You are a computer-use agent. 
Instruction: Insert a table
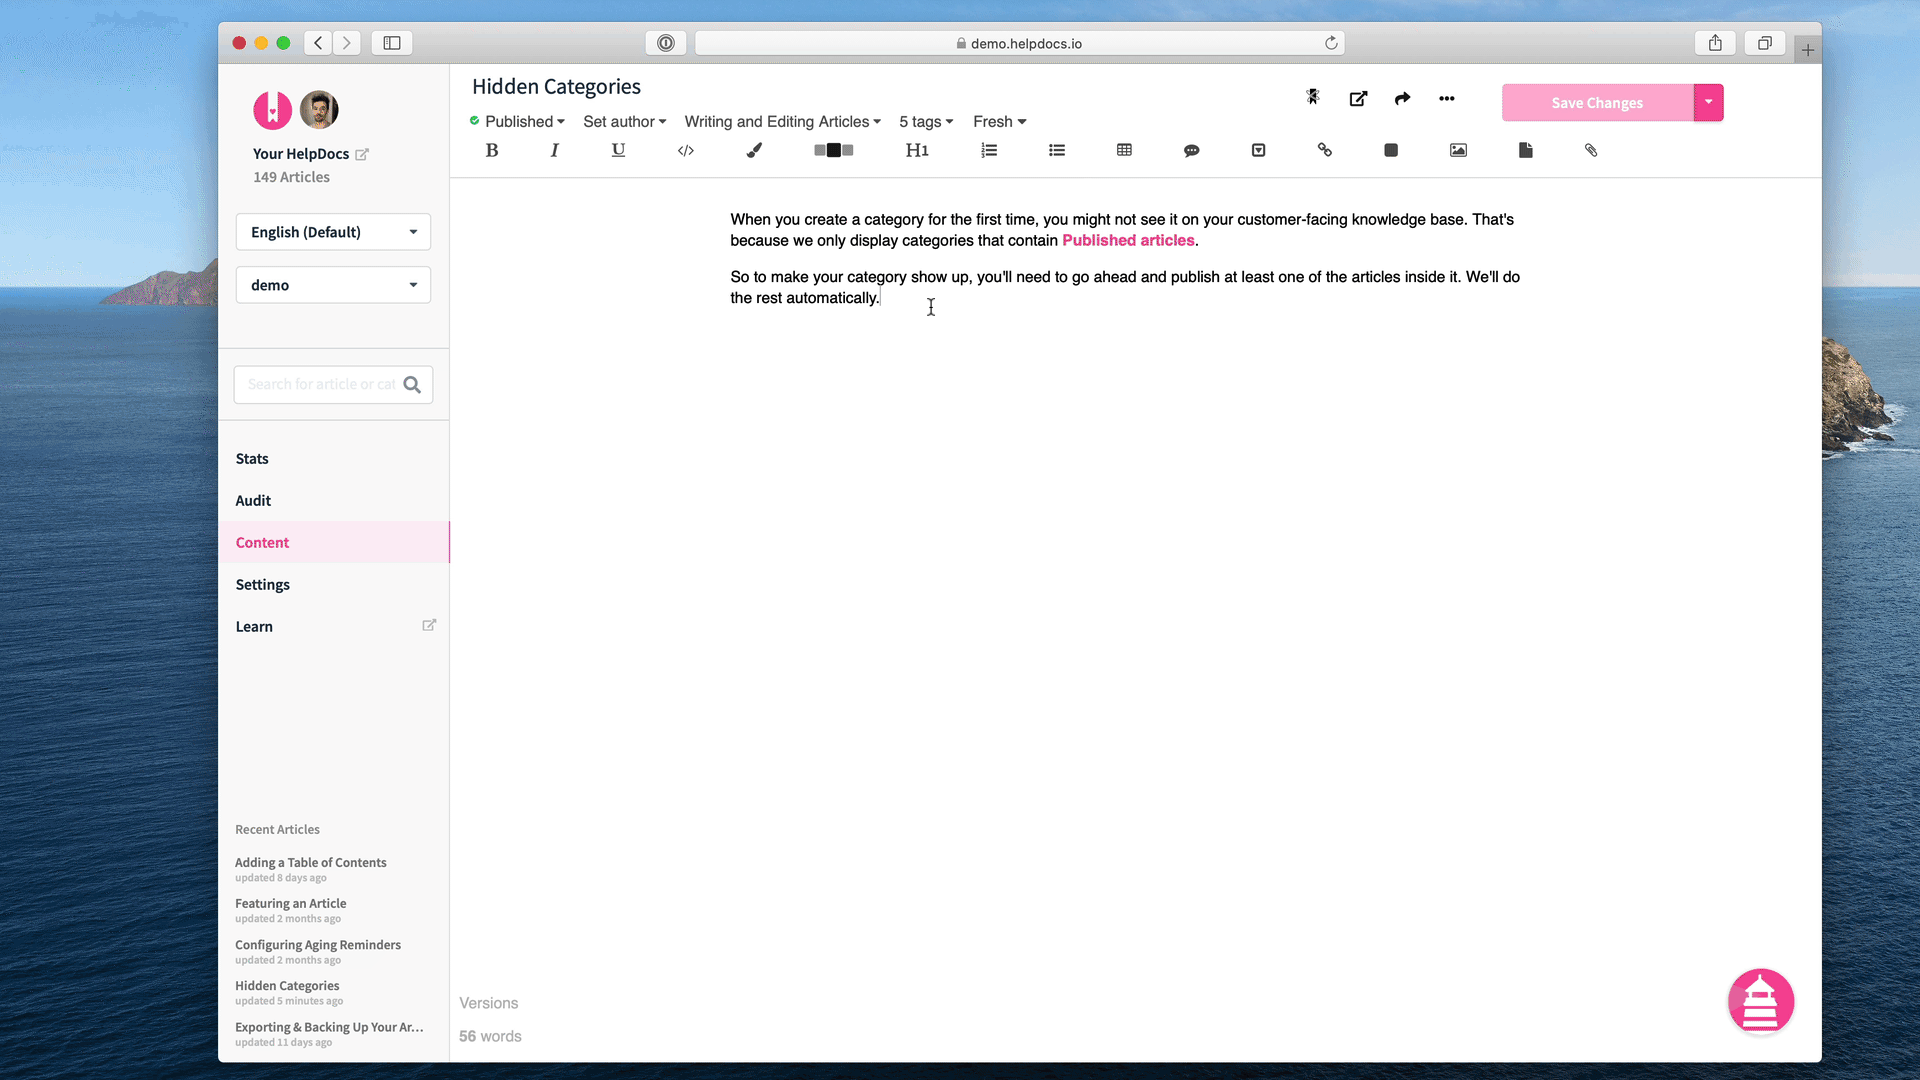coord(1124,150)
